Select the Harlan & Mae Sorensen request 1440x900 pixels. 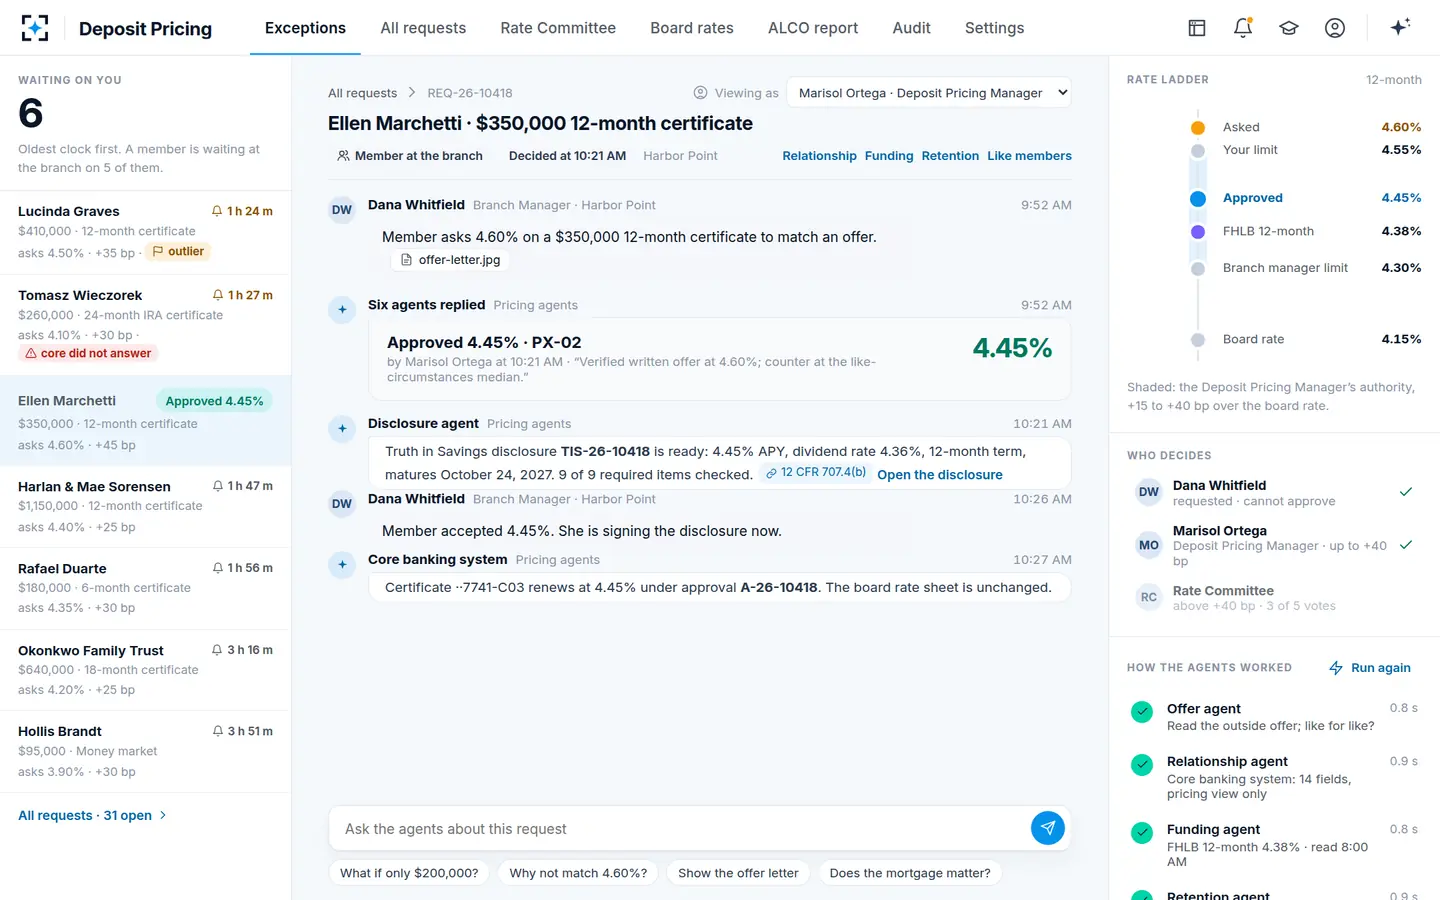[x=145, y=507]
